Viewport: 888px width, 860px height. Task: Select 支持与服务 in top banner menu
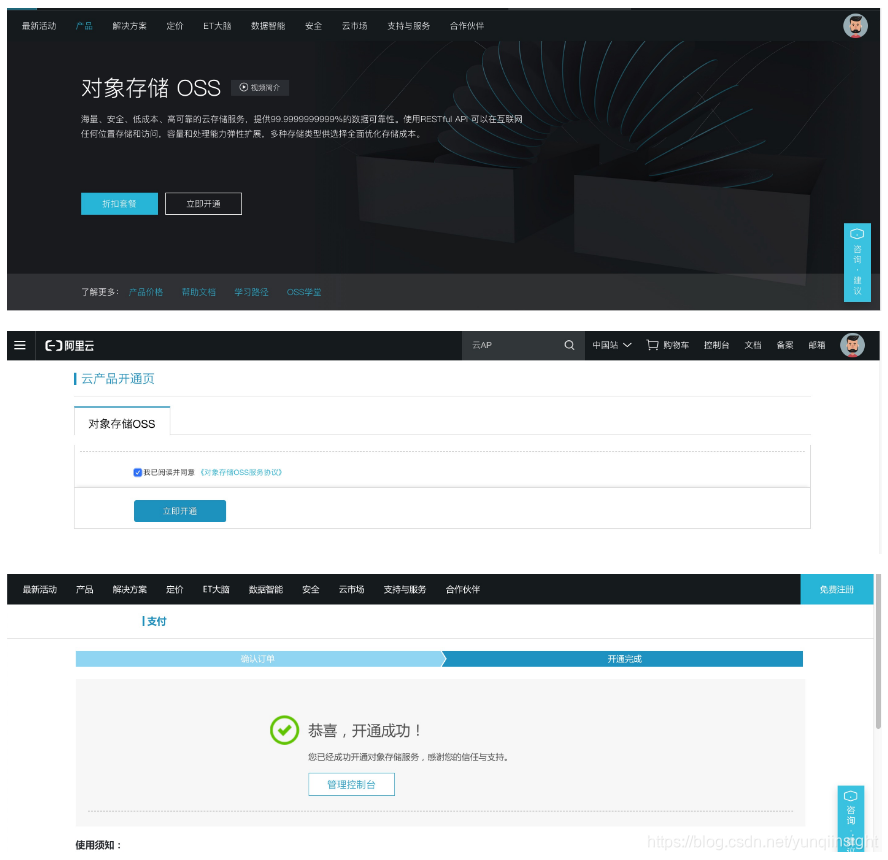coord(409,26)
